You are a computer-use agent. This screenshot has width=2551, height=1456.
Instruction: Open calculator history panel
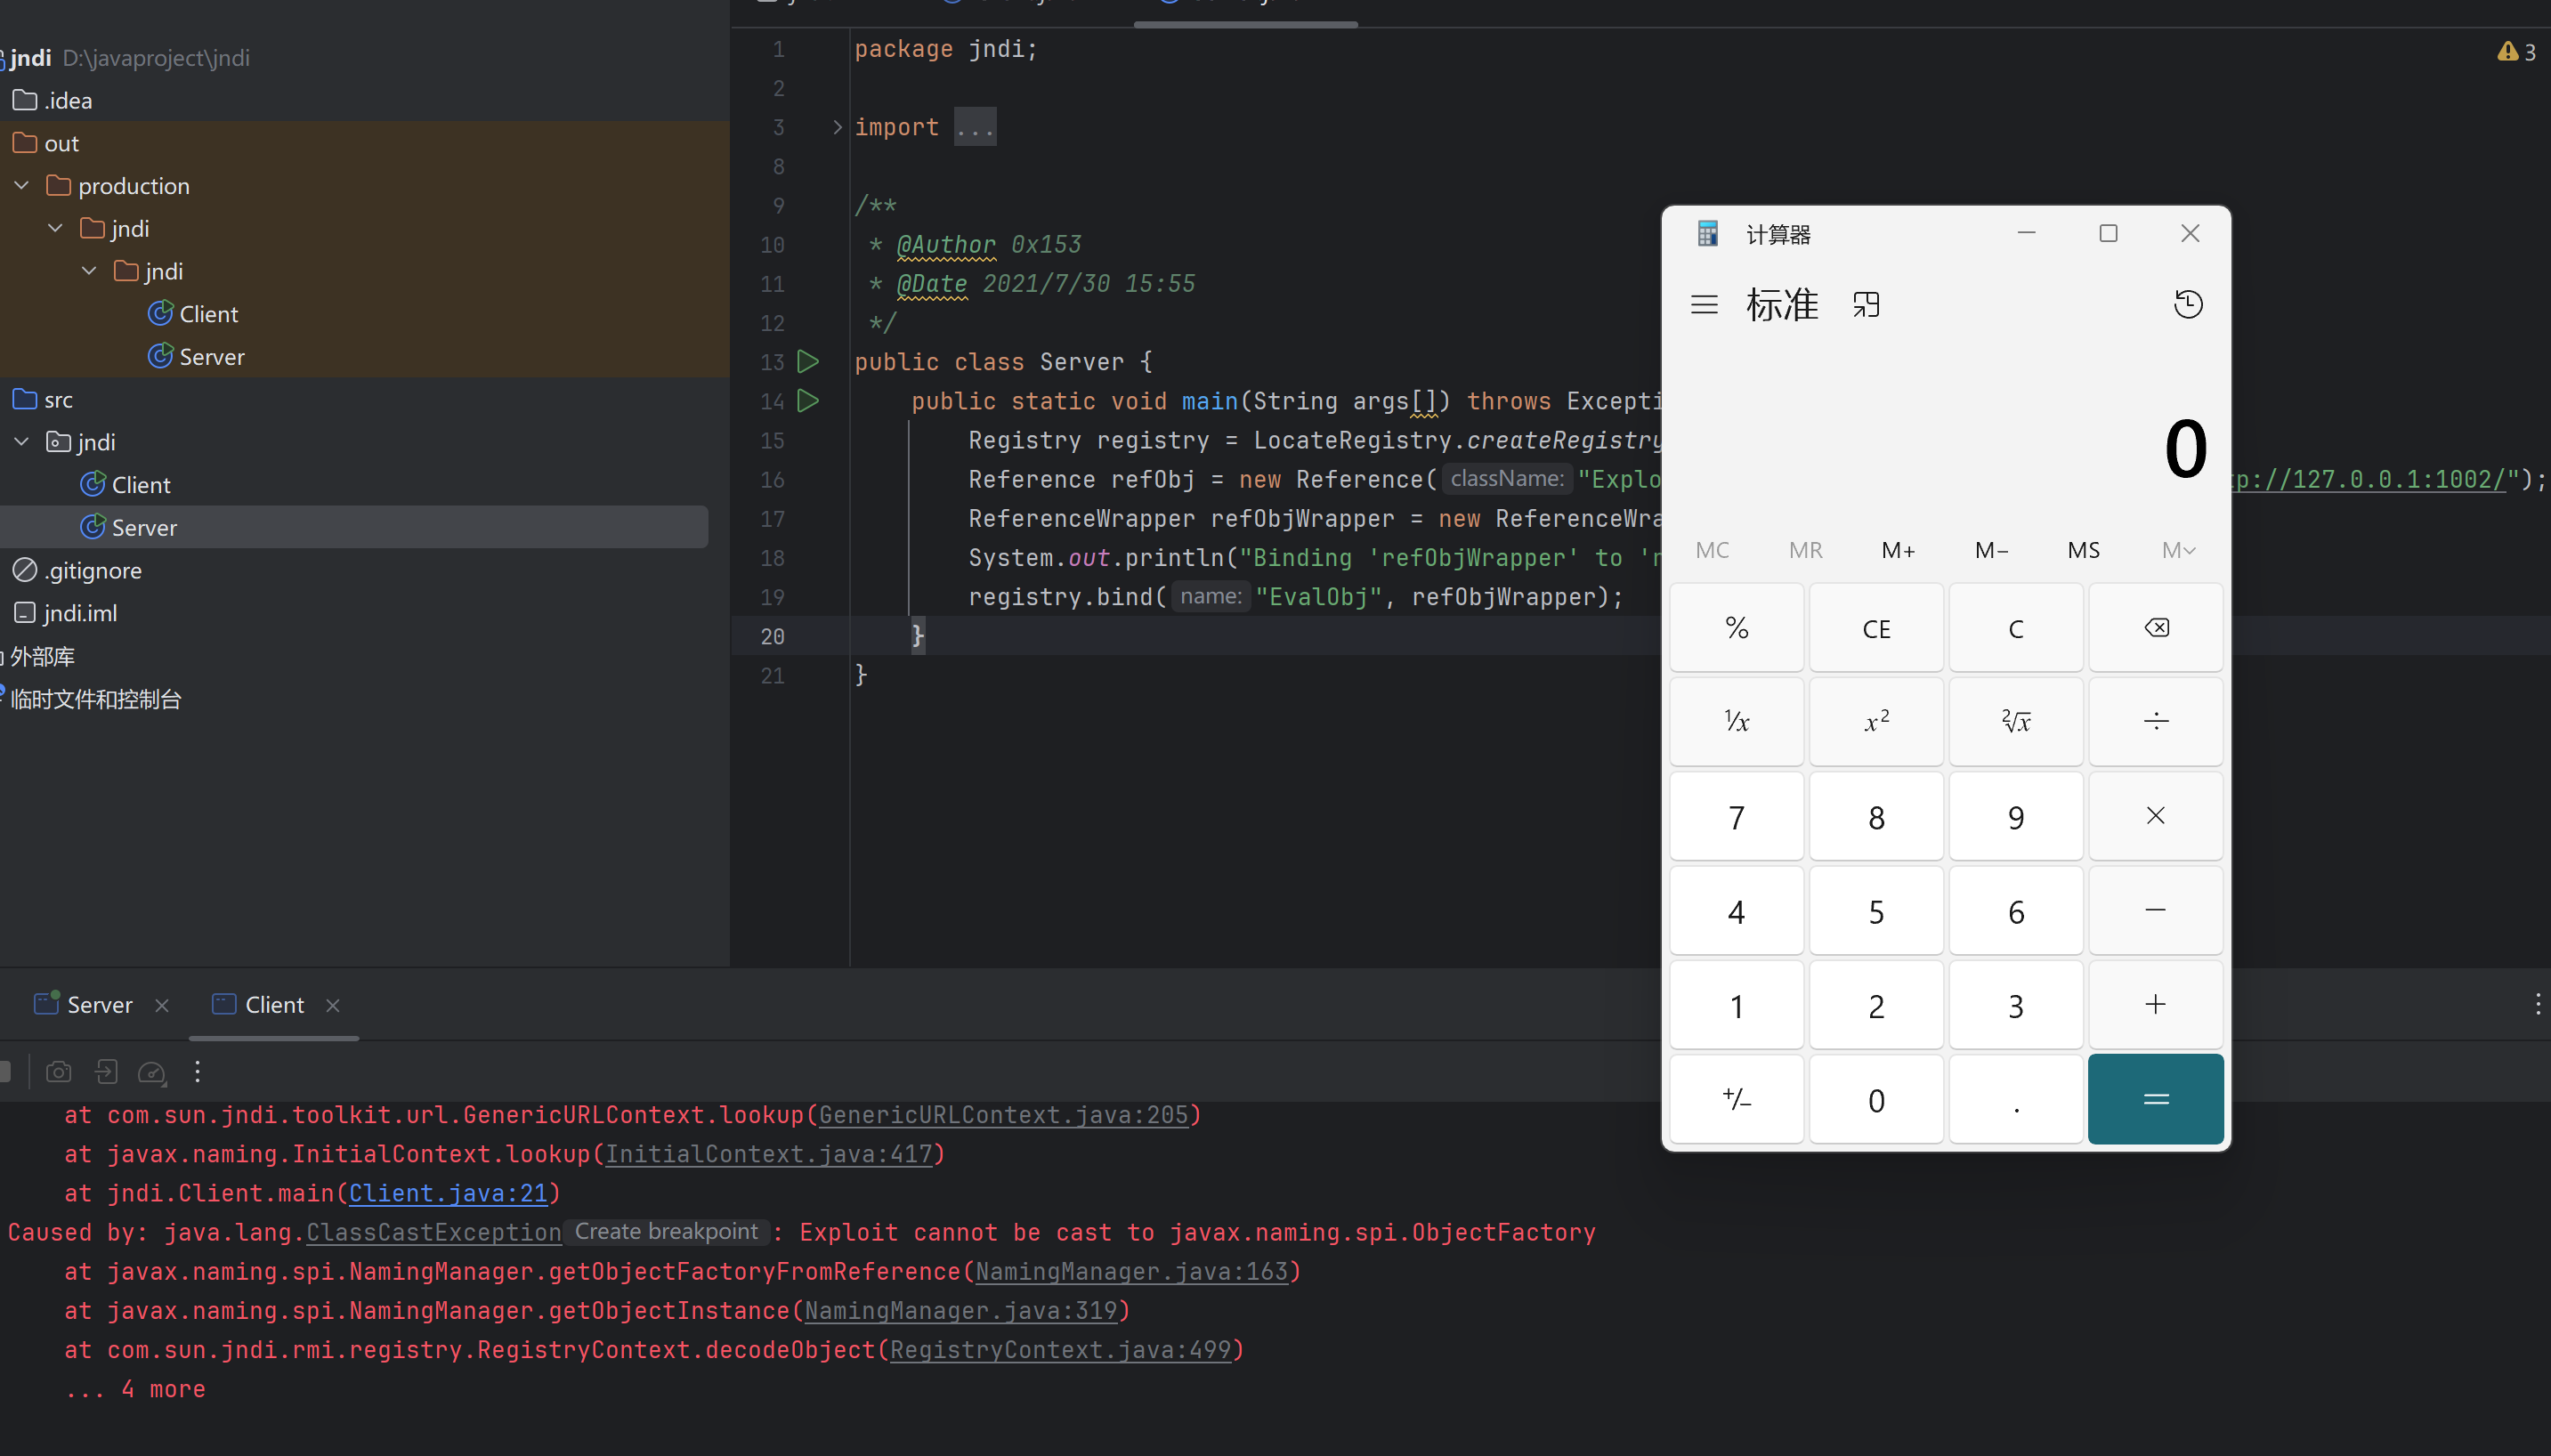(x=2187, y=304)
